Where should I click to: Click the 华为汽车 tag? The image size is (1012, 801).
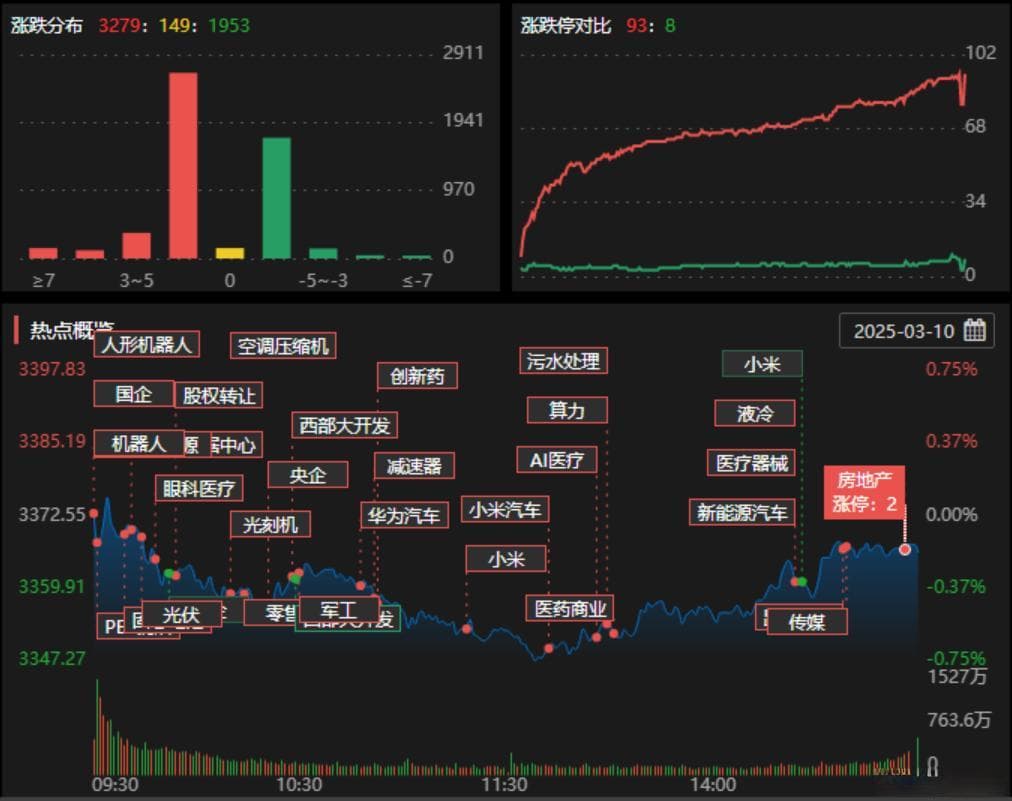pos(404,515)
